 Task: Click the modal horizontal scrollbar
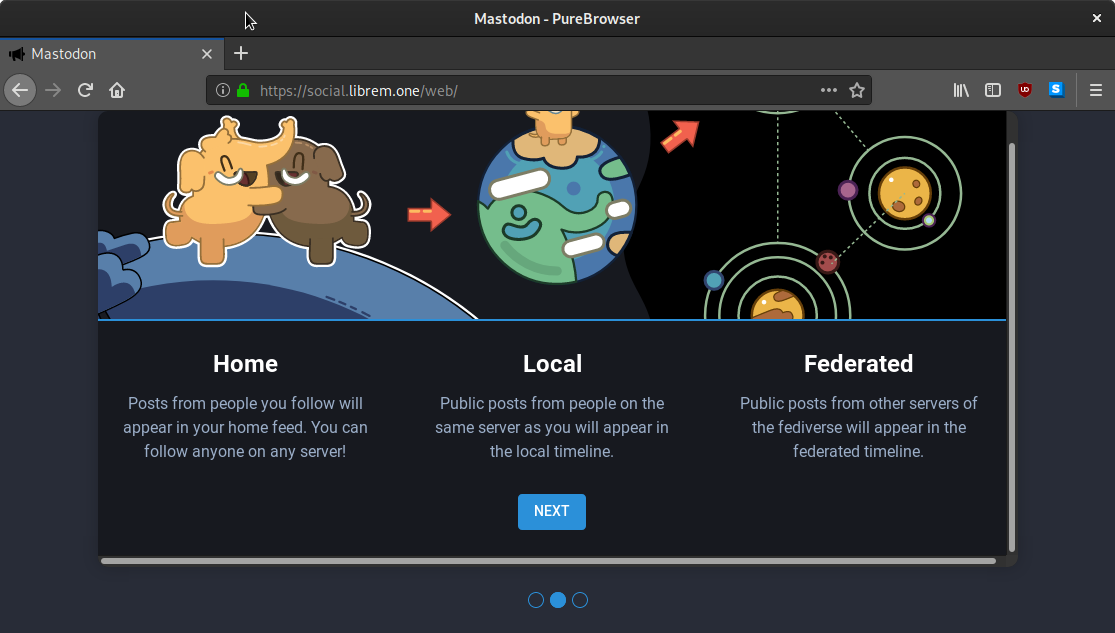(548, 560)
